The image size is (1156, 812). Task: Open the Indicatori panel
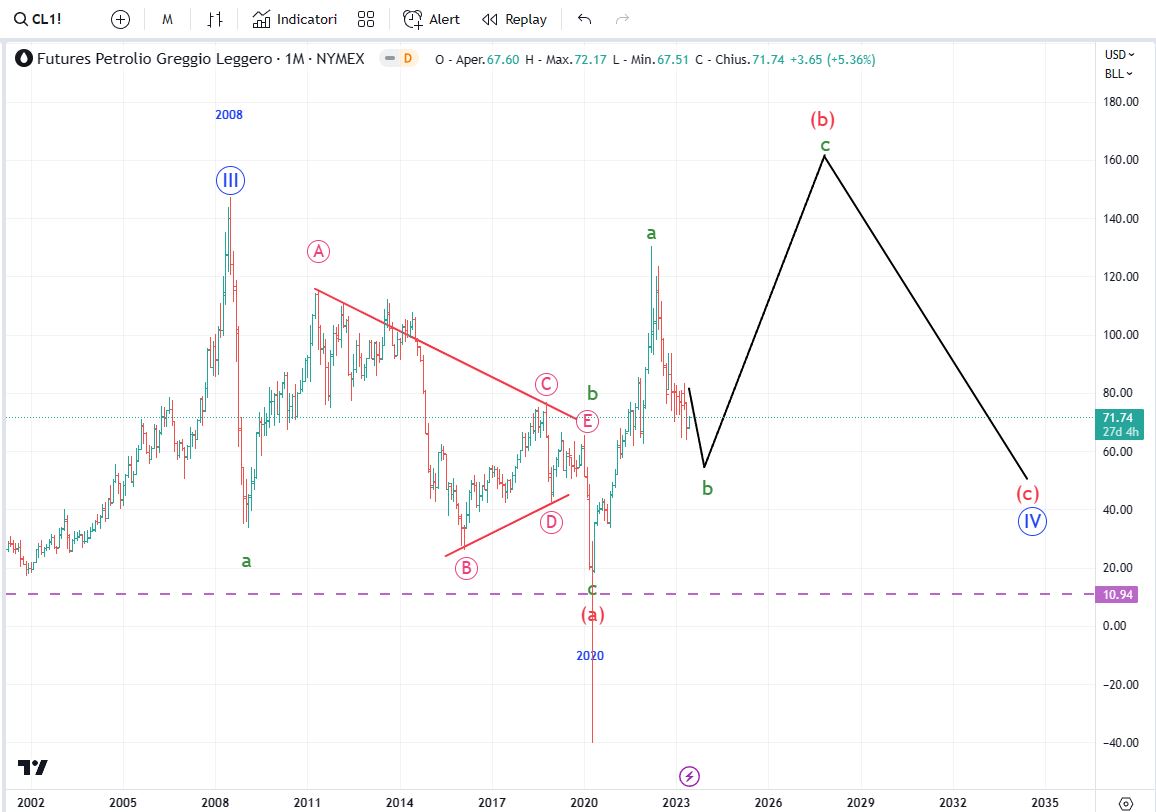click(295, 19)
